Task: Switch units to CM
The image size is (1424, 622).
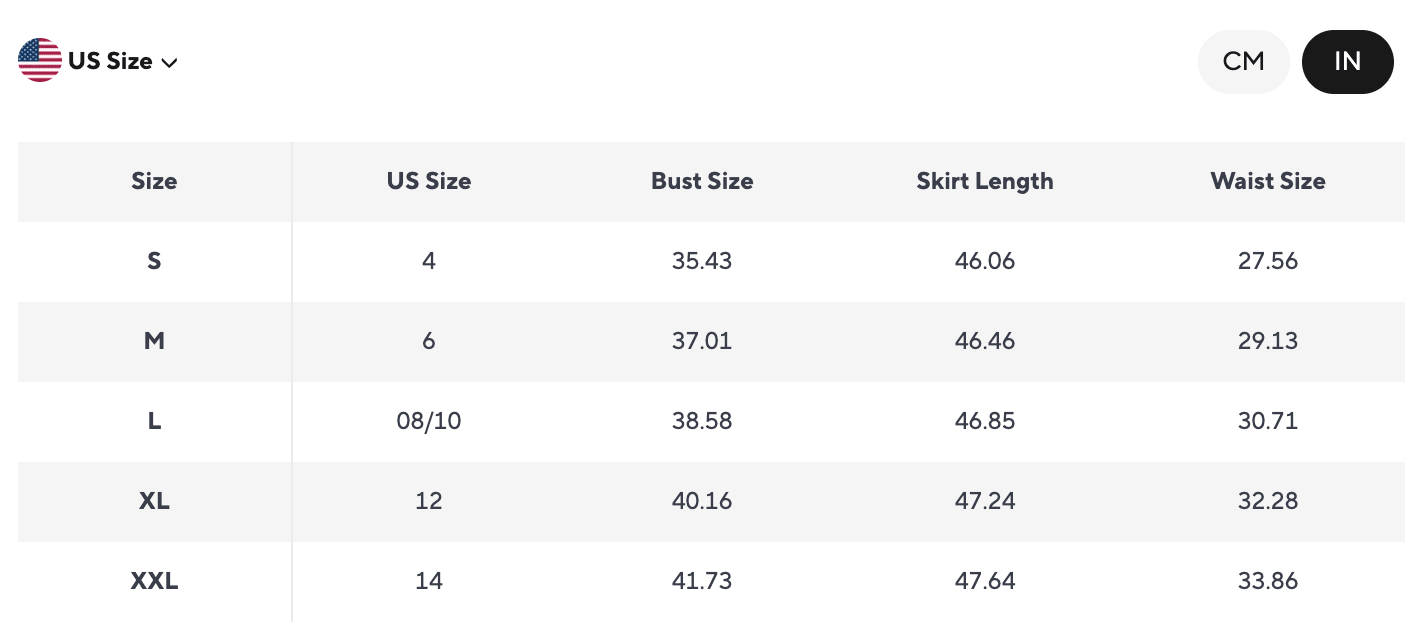Action: (x=1243, y=62)
